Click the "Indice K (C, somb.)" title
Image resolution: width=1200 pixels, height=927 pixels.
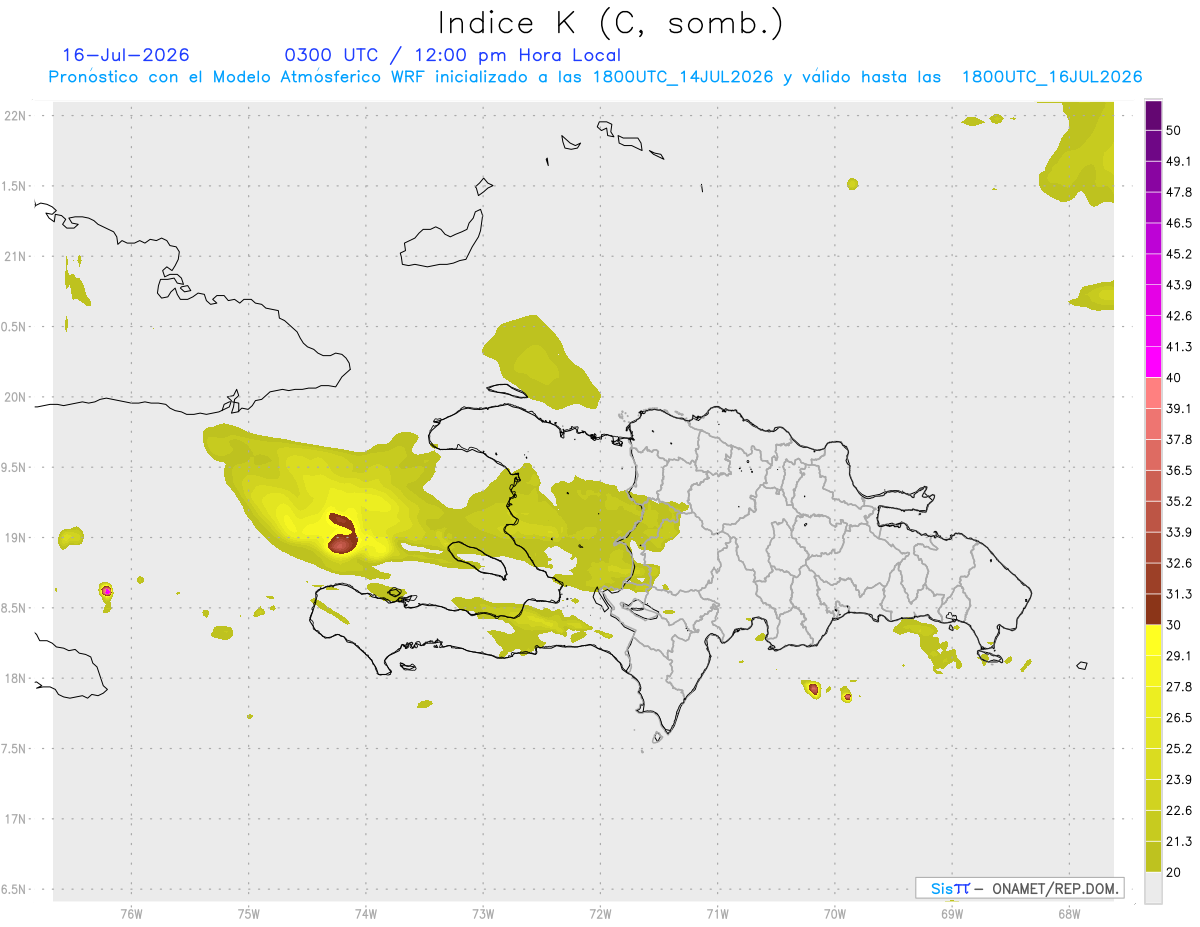(611, 23)
